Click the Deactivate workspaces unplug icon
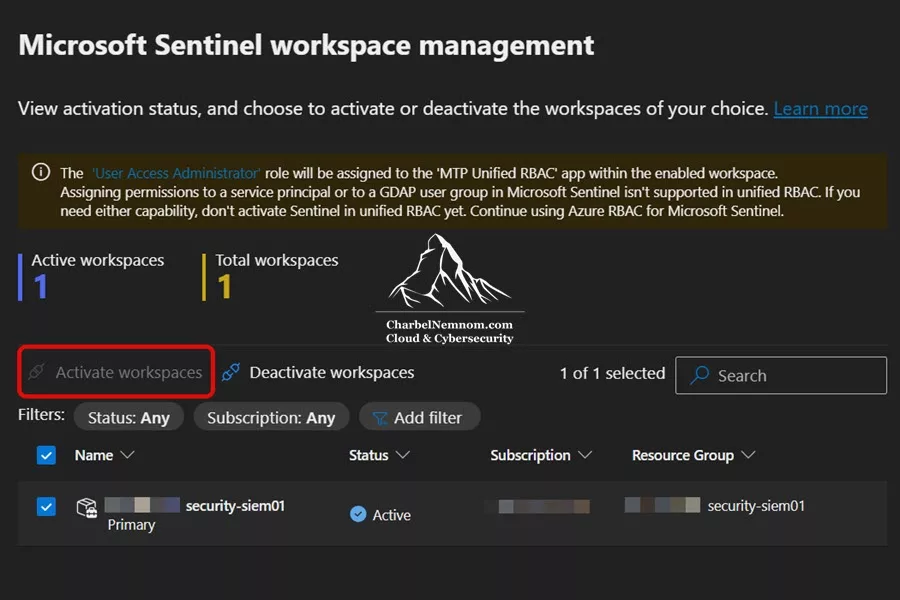900x600 pixels. click(x=231, y=371)
